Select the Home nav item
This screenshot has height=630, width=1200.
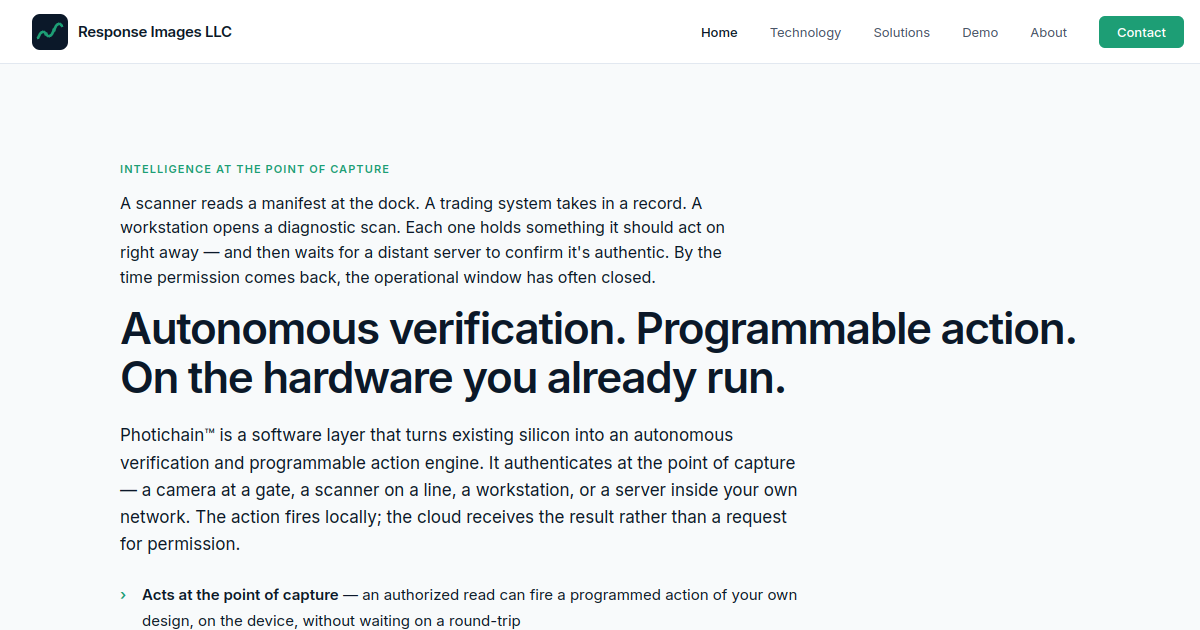[719, 32]
